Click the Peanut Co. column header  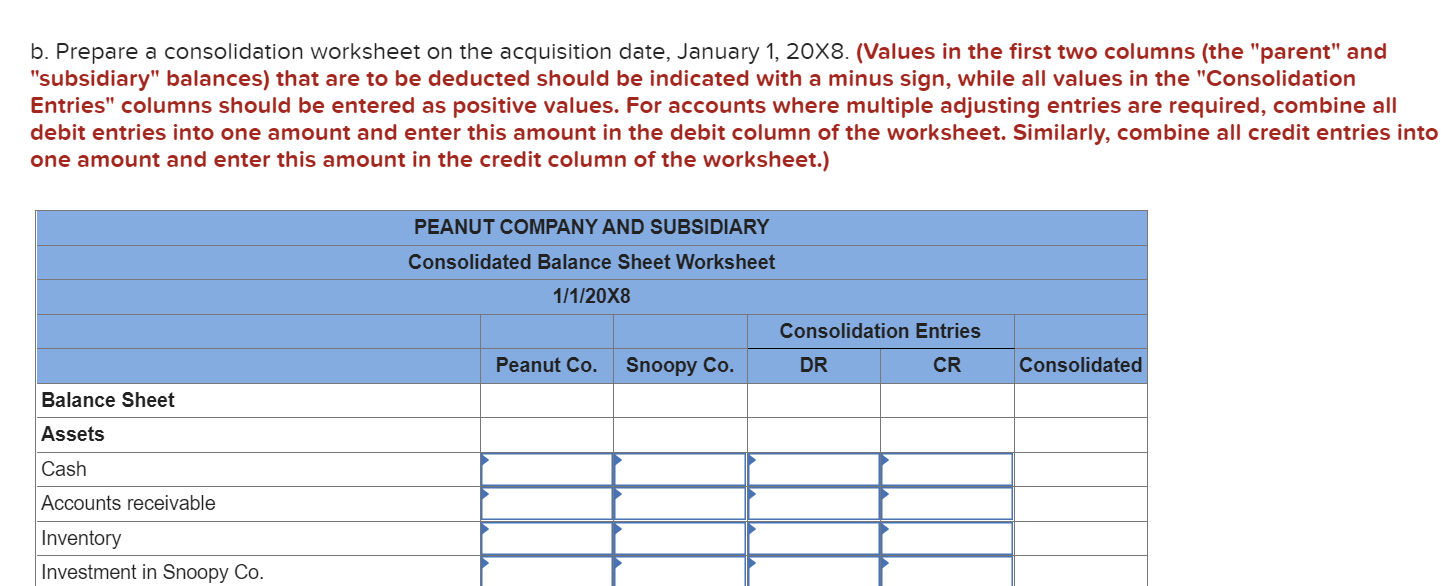(545, 365)
